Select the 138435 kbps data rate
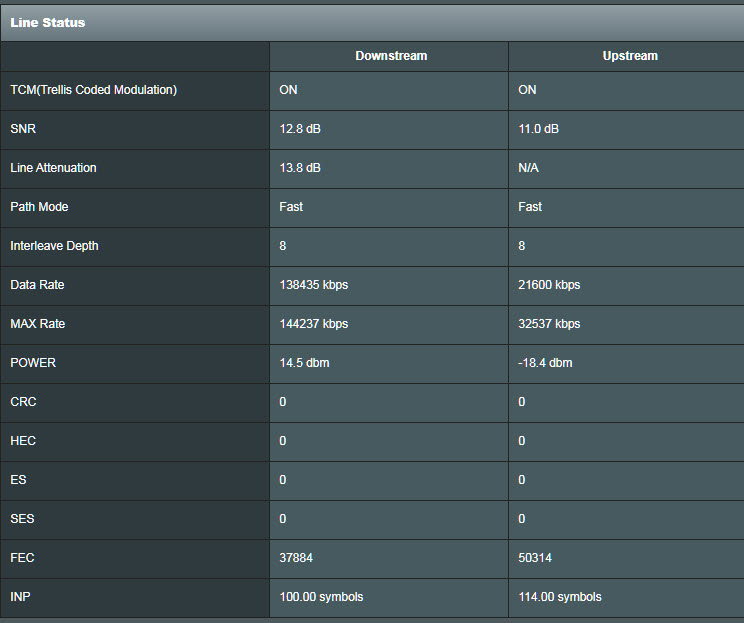 tap(314, 285)
